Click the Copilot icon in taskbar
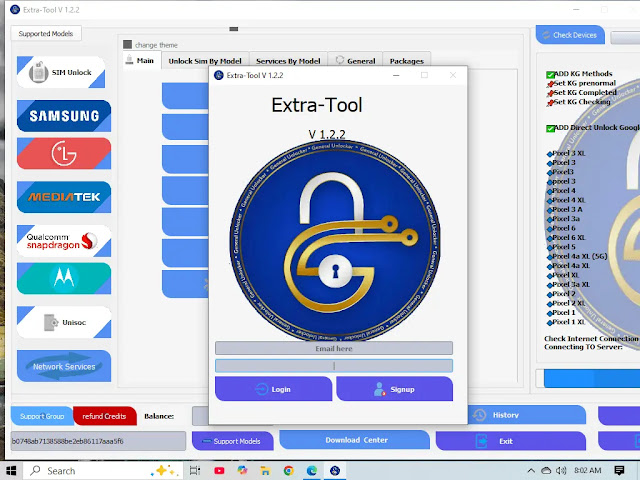Viewport: 640px width, 480px height. (x=242, y=471)
